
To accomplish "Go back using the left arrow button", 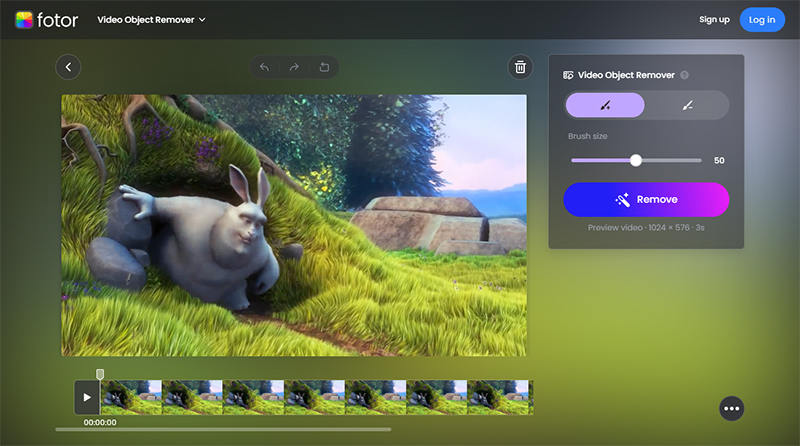I will coord(68,67).
